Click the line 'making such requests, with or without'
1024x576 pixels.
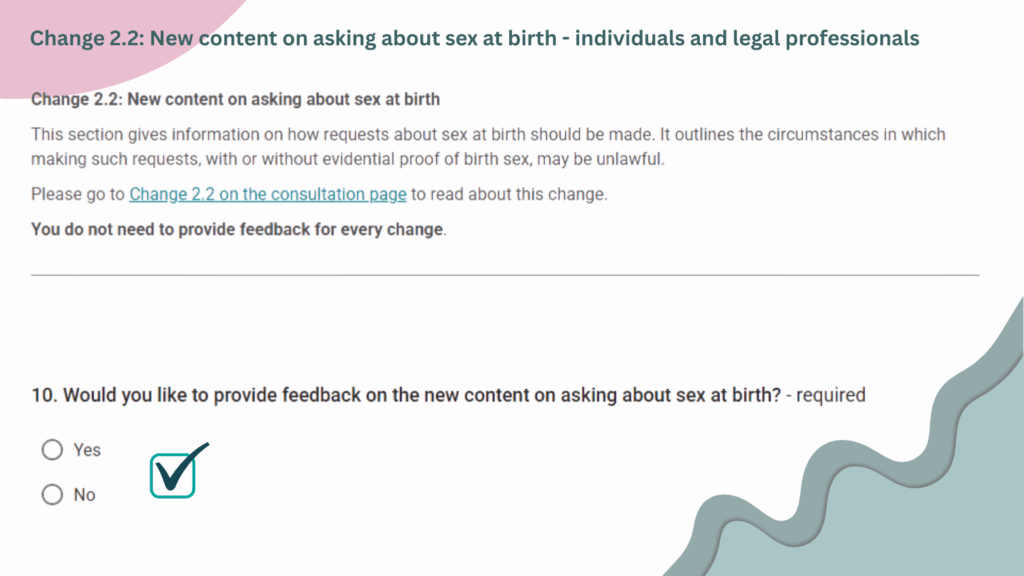(347, 159)
